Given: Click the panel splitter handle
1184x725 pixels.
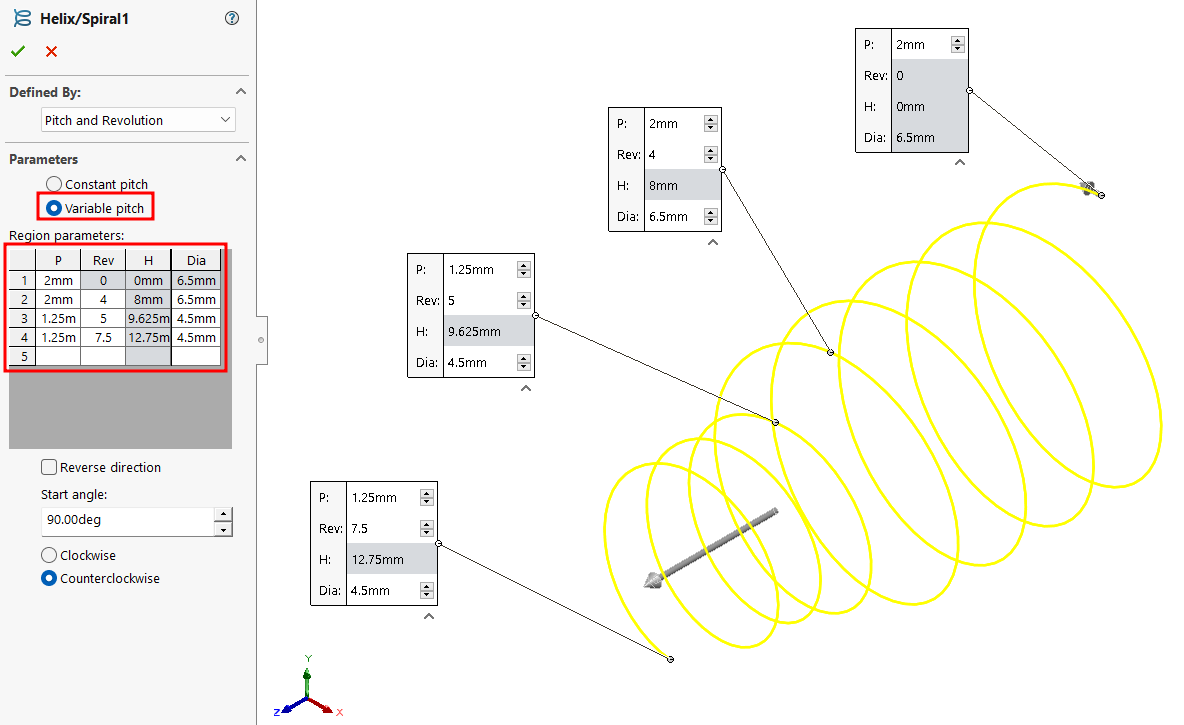Looking at the screenshot, I should coord(261,340).
